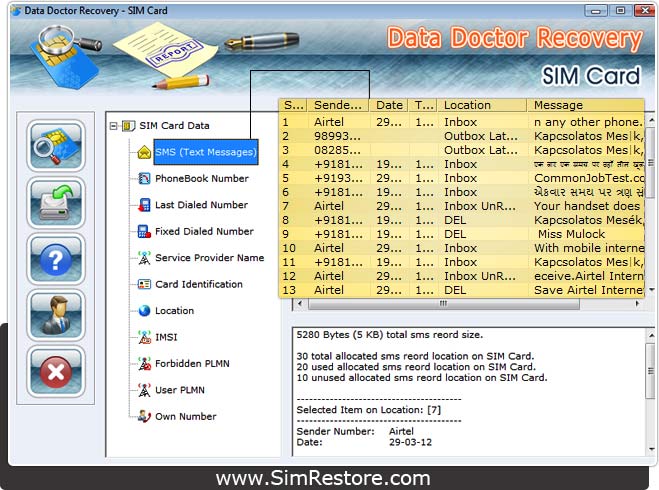Click the support person icon button
The image size is (659, 490).
pyautogui.click(x=56, y=317)
